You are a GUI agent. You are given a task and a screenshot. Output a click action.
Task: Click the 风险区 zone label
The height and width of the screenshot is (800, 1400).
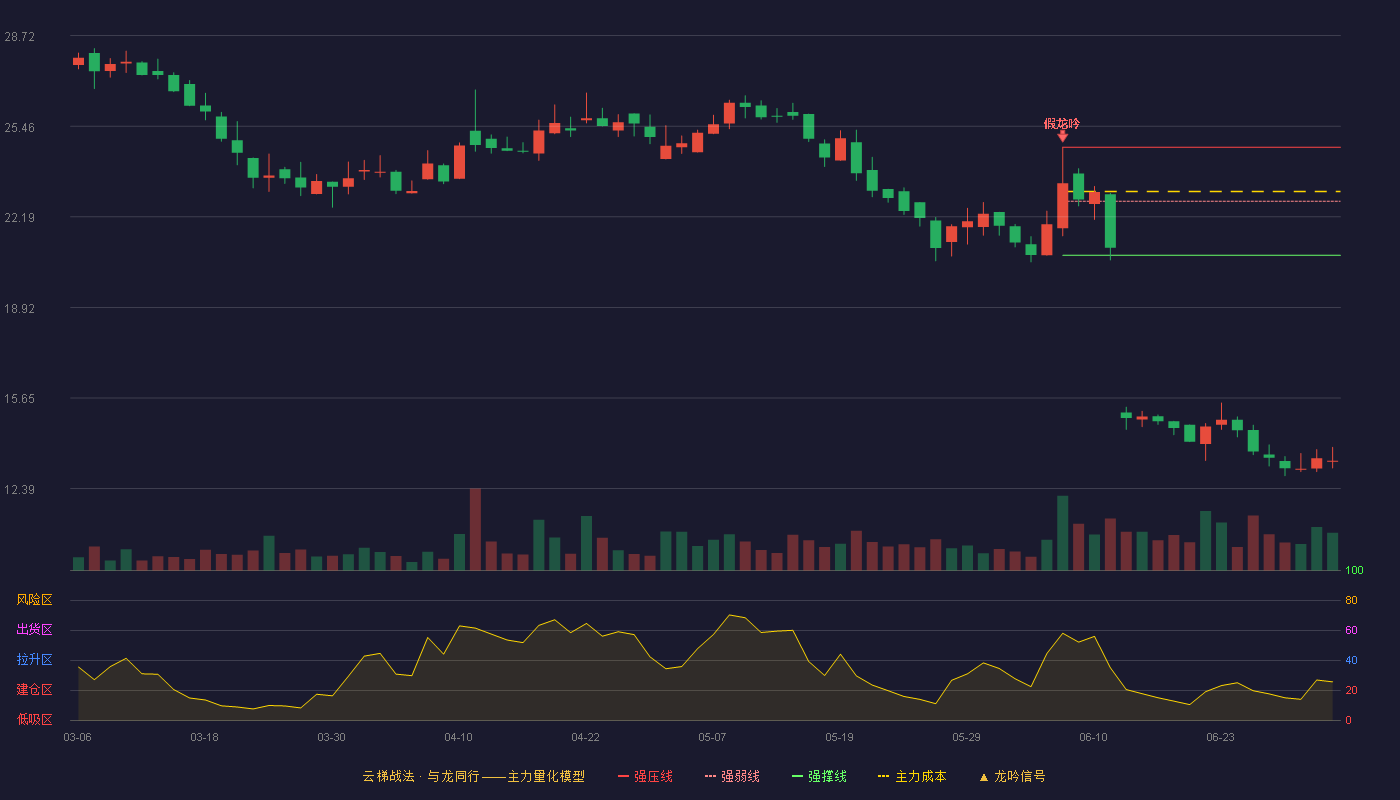pos(34,600)
